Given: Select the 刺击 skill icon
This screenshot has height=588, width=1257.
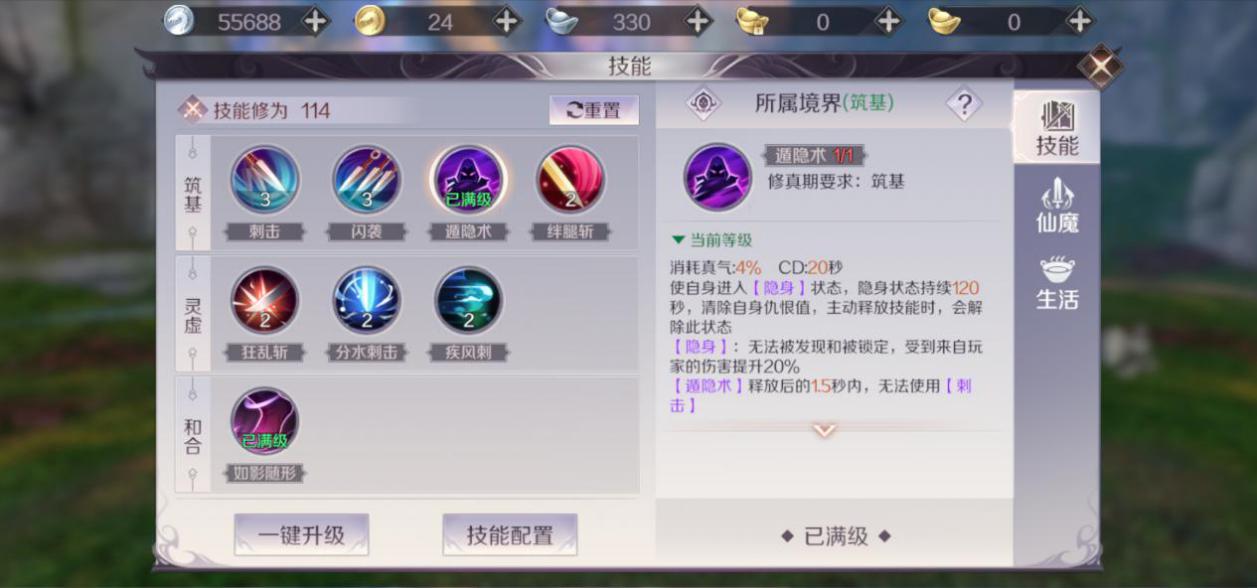Looking at the screenshot, I should [265, 180].
